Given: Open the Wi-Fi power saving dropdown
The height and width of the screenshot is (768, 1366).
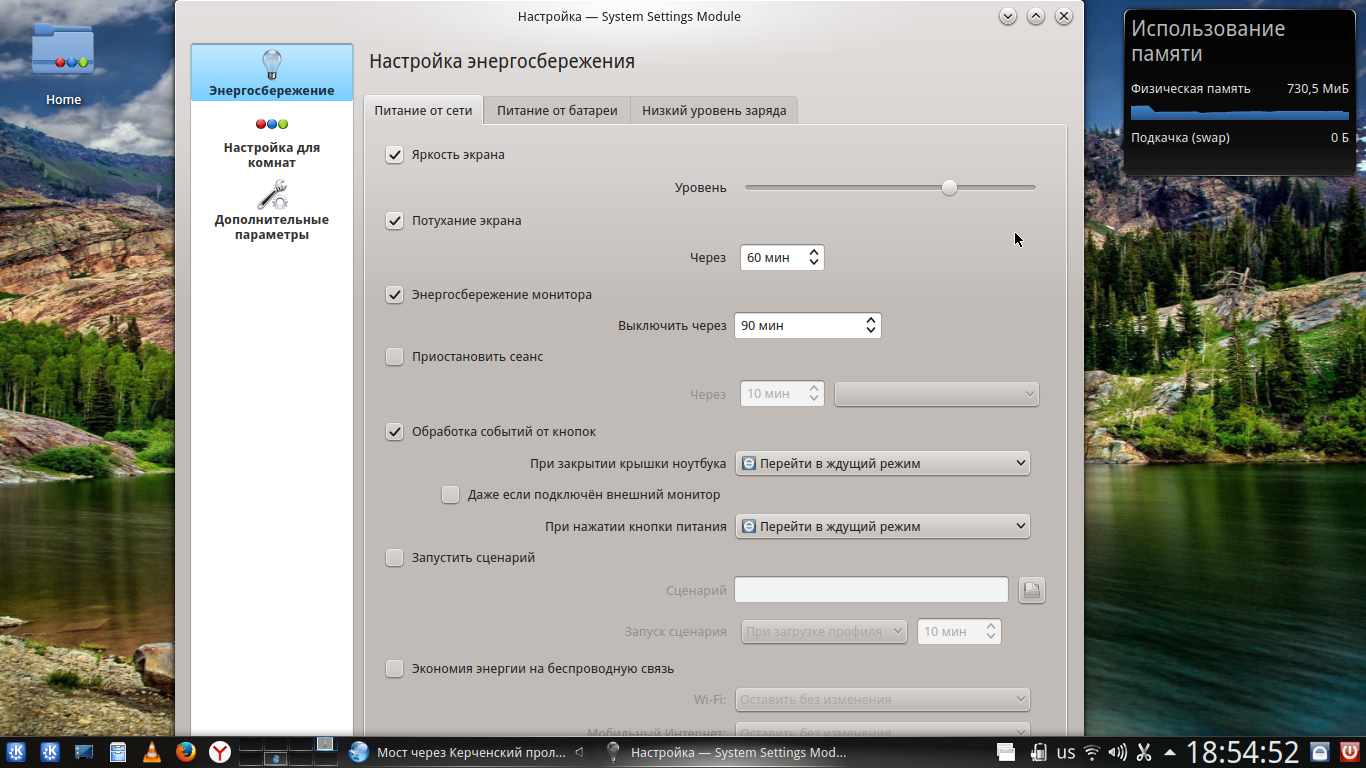Looking at the screenshot, I should (x=883, y=699).
